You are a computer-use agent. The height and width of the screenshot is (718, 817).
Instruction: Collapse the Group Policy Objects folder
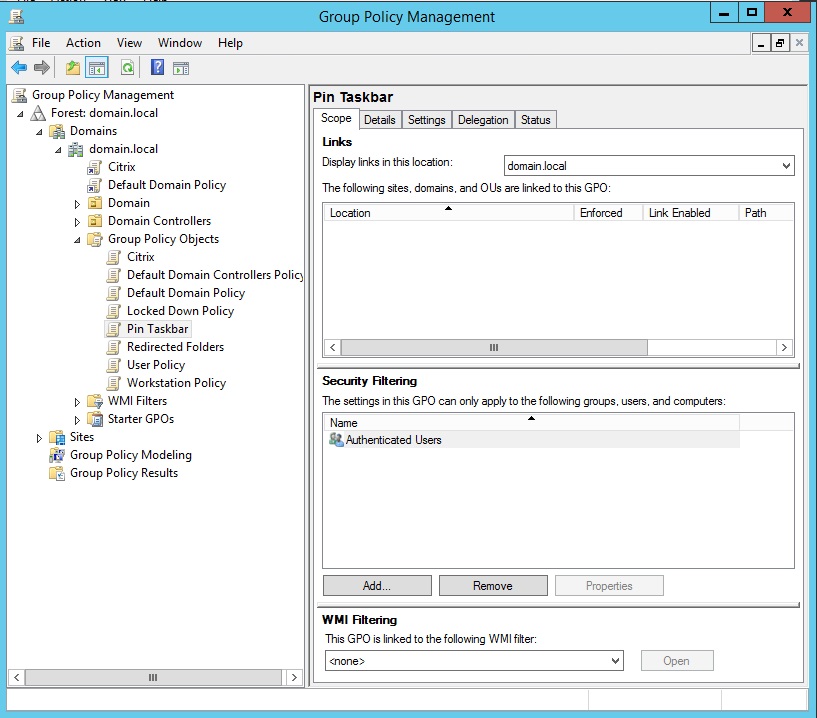tap(78, 240)
